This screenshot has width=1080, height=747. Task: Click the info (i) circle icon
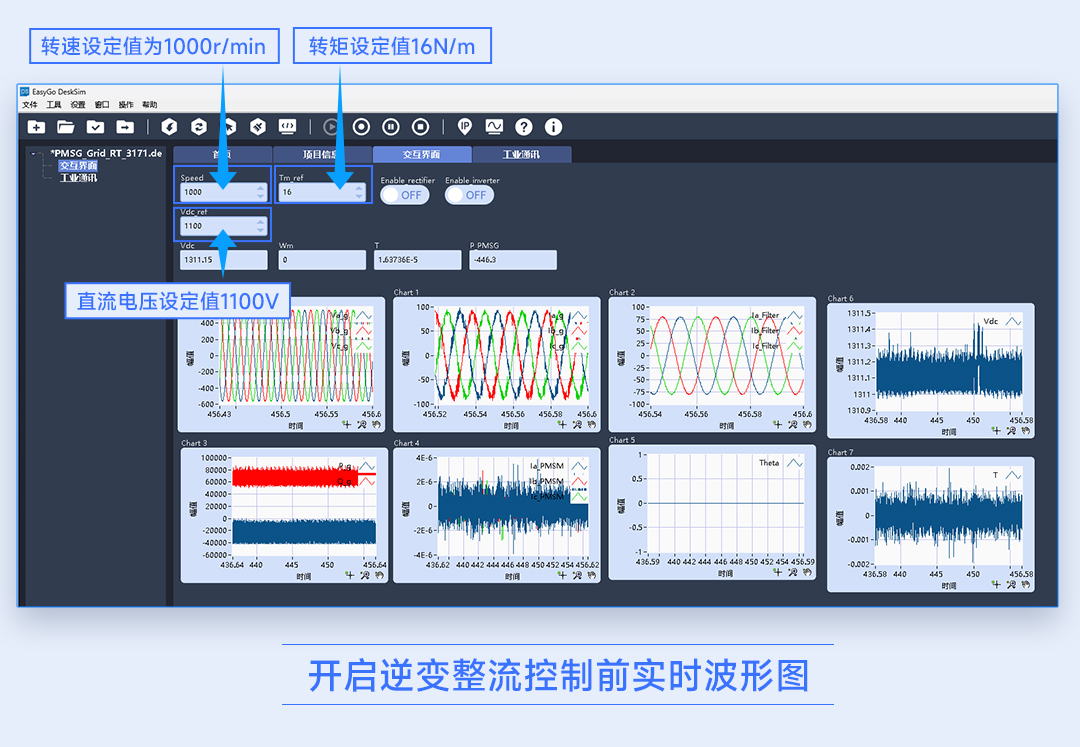553,127
